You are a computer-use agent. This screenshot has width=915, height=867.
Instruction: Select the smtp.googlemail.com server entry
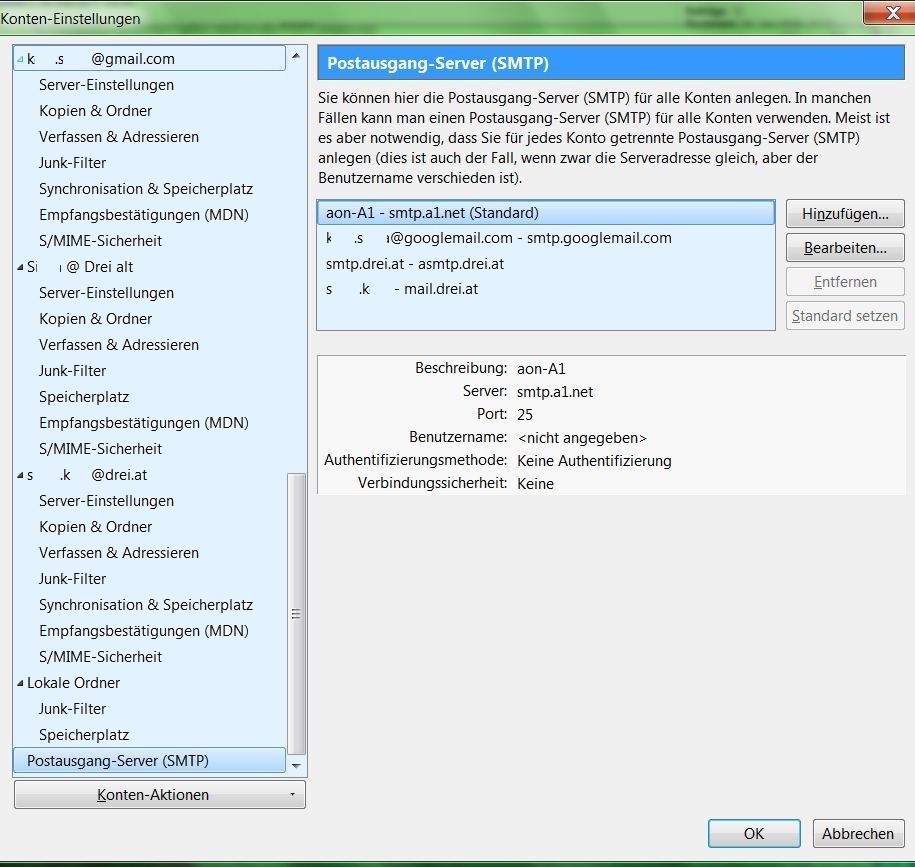pyautogui.click(x=546, y=238)
